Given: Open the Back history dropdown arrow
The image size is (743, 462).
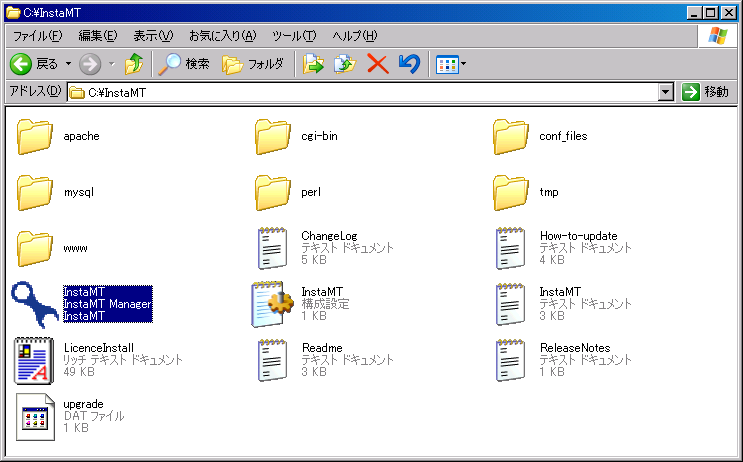Looking at the screenshot, I should click(x=68, y=63).
